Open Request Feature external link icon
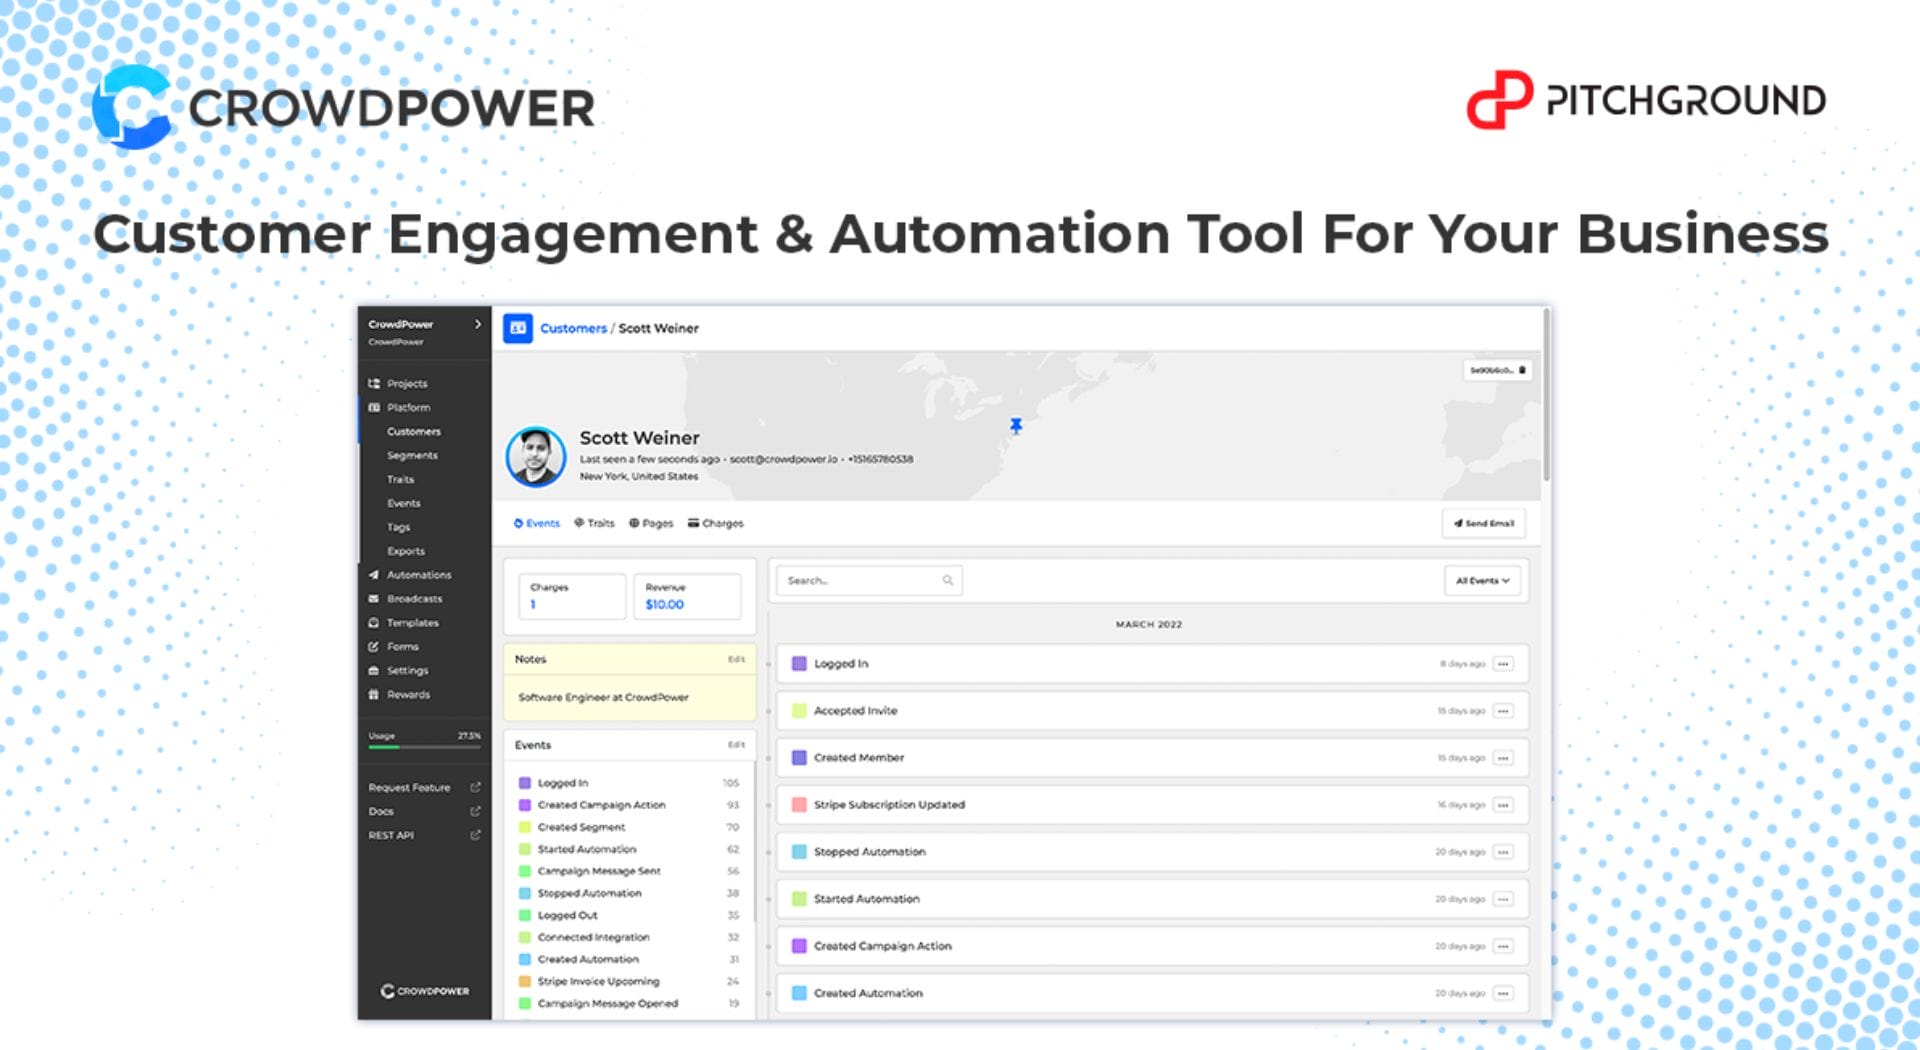 476,788
